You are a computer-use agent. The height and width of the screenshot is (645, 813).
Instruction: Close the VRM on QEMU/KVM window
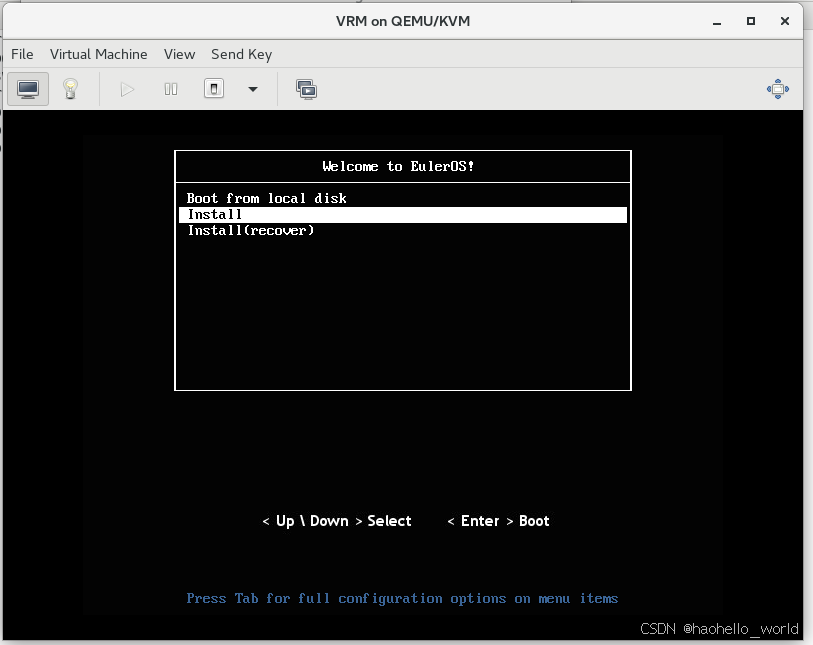(x=785, y=21)
